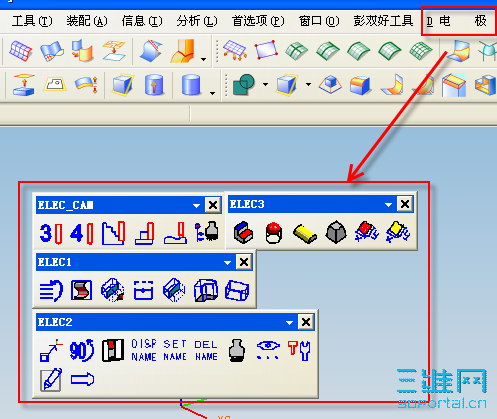Click the red dome cylinder icon in ELEC3
This screenshot has width=497, height=419.
point(274,233)
